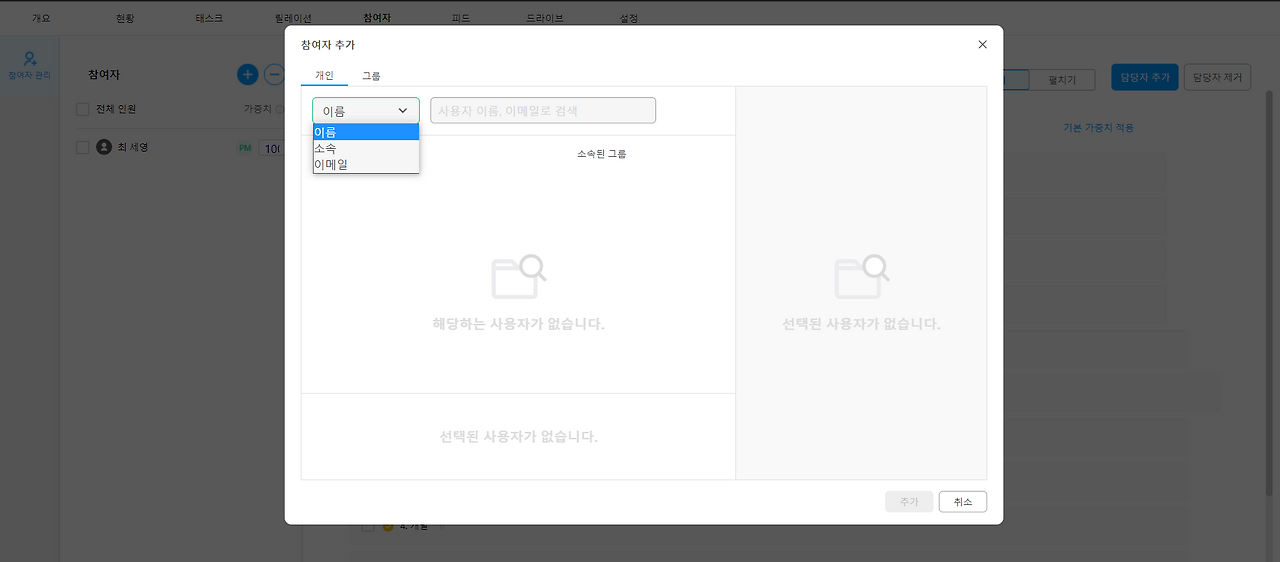Viewport: 1280px width, 562px height.
Task: Switch to the 그룹 tab
Action: pyautogui.click(x=371, y=76)
